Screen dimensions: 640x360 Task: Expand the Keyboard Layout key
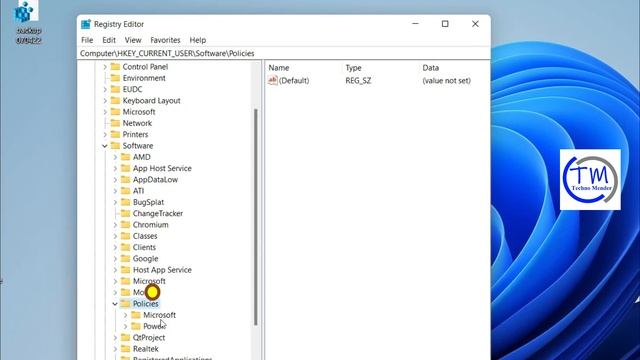click(x=105, y=100)
